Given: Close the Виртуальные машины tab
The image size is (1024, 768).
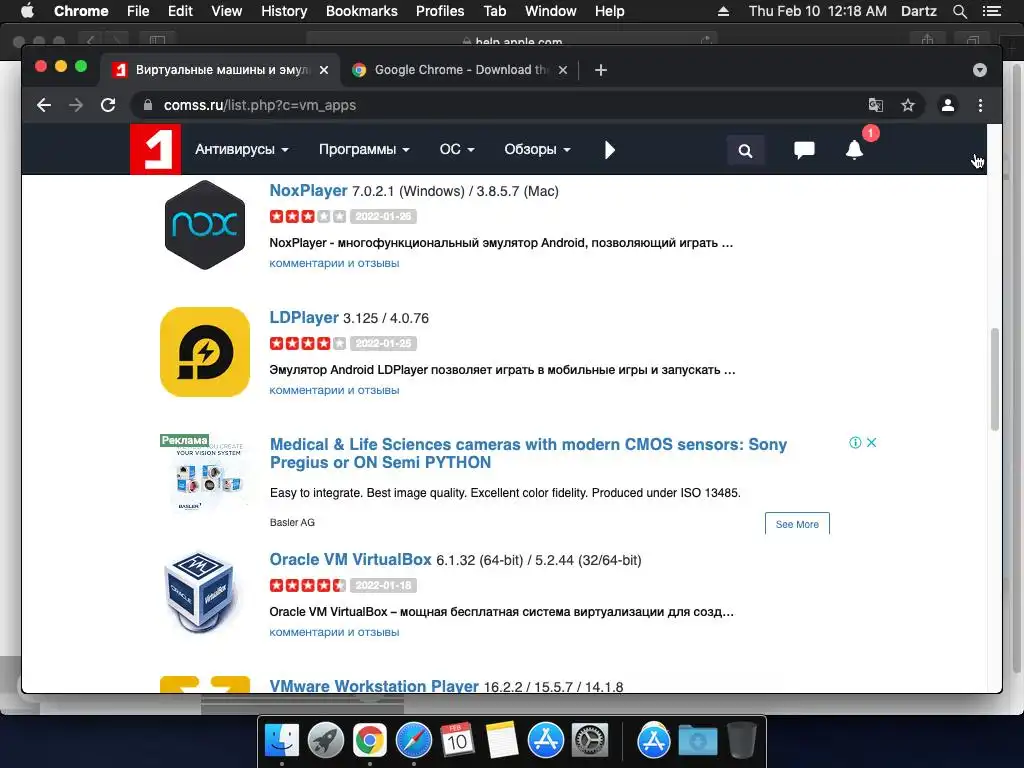Looking at the screenshot, I should [x=324, y=70].
